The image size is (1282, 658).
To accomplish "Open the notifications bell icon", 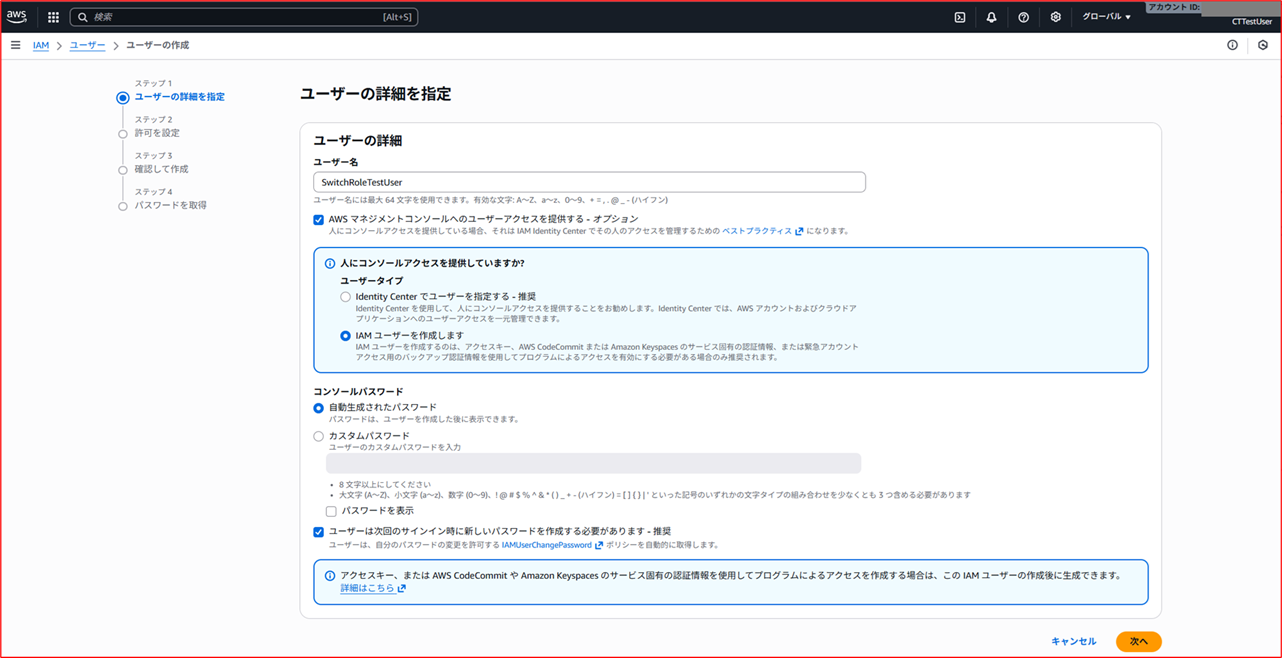I will pos(991,17).
